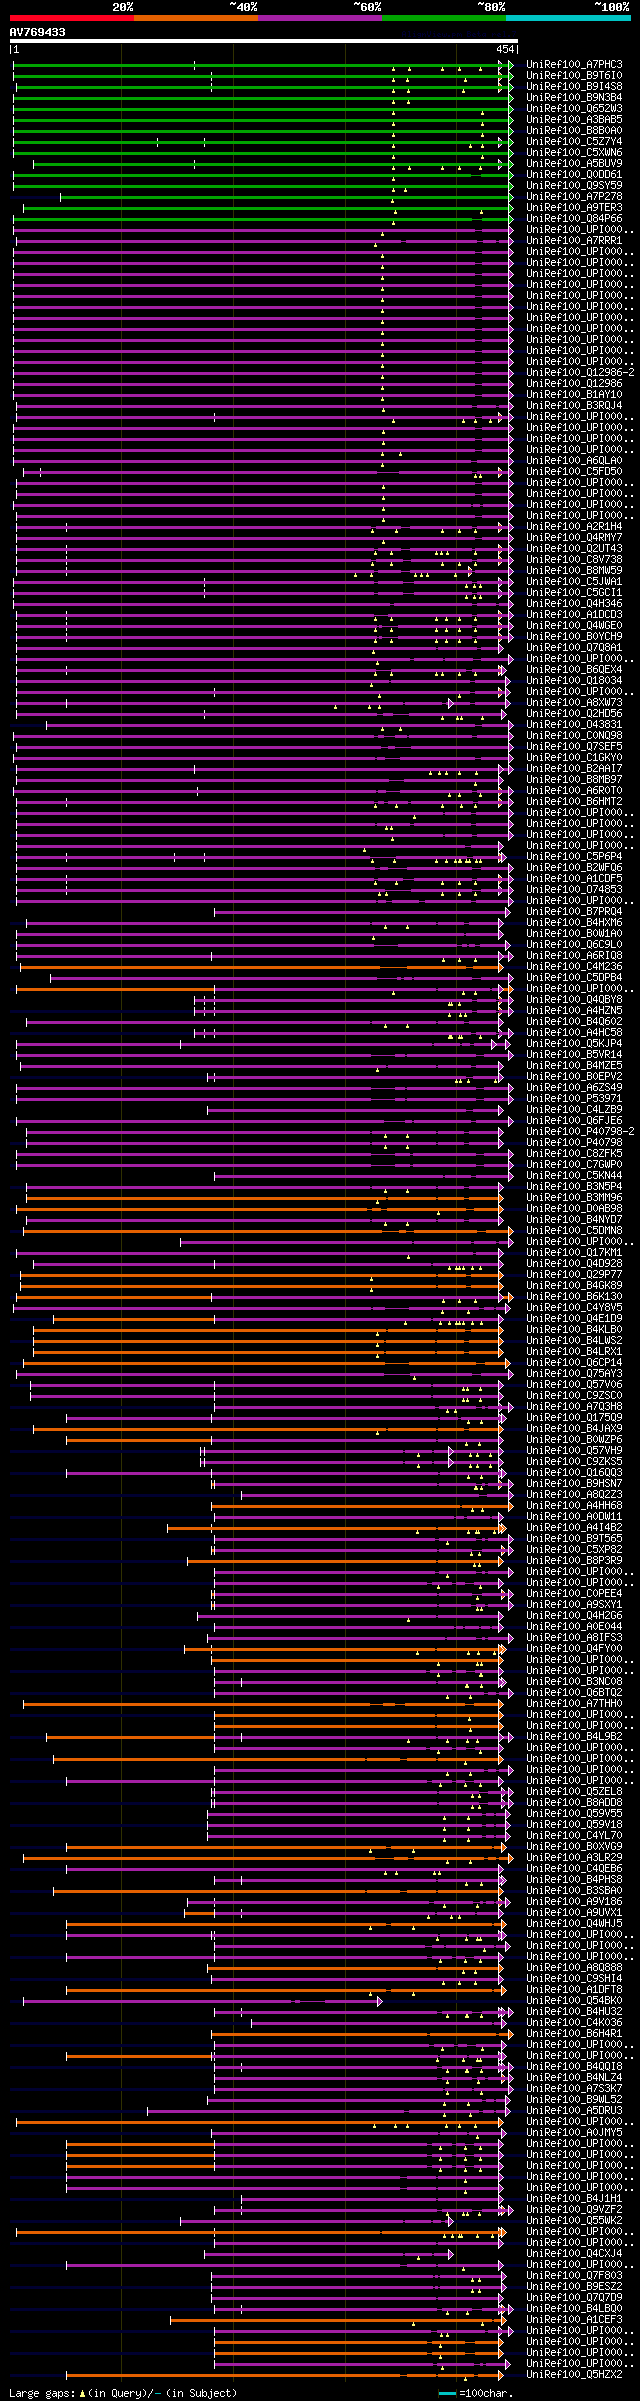640x2401 pixels.
Task: Open the UniRef100_B6HMT2 entry
Action: coord(574,801)
